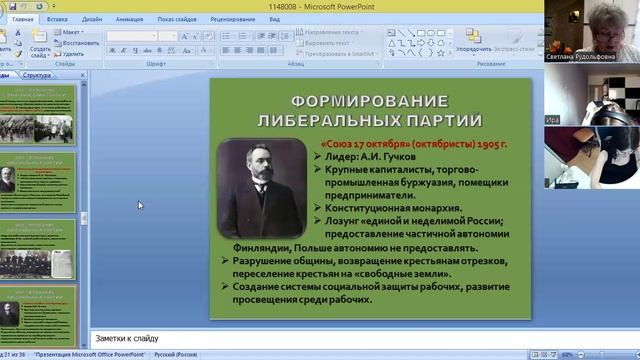Open the font size combo box
Screen dimensions: 640x360
coord(167,36)
